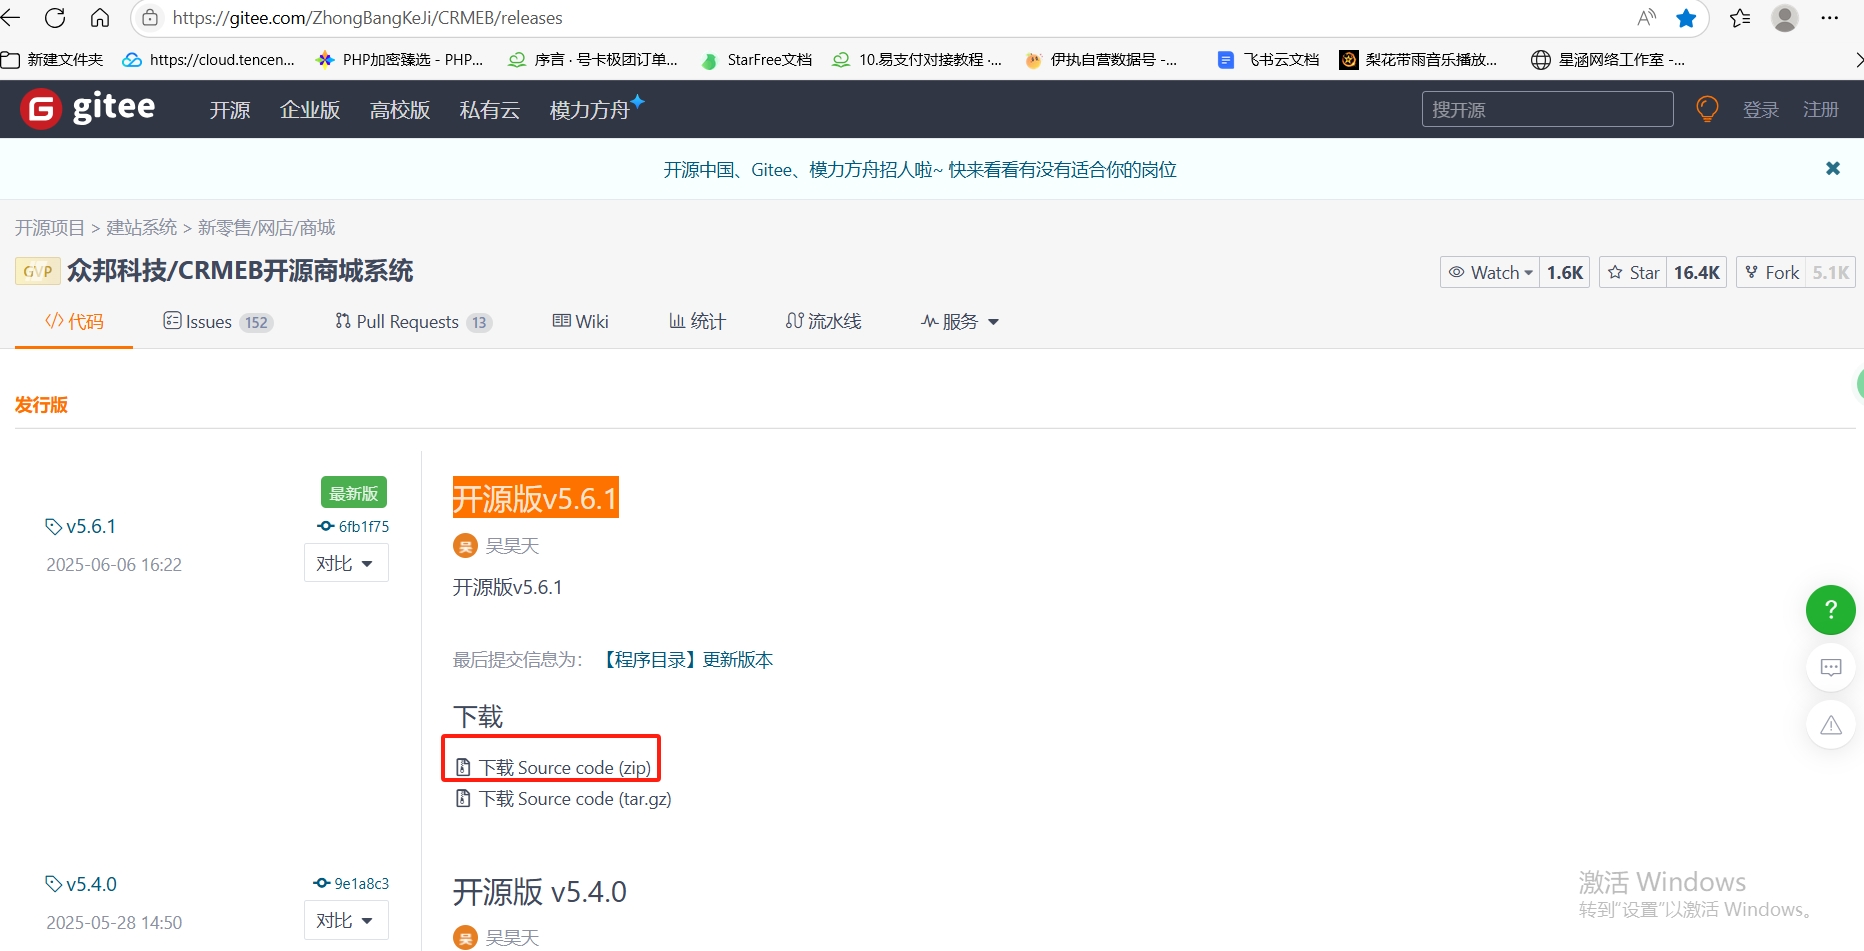Expand the 服务 dropdown tab
Image resolution: width=1864 pixels, height=951 pixels.
[960, 321]
